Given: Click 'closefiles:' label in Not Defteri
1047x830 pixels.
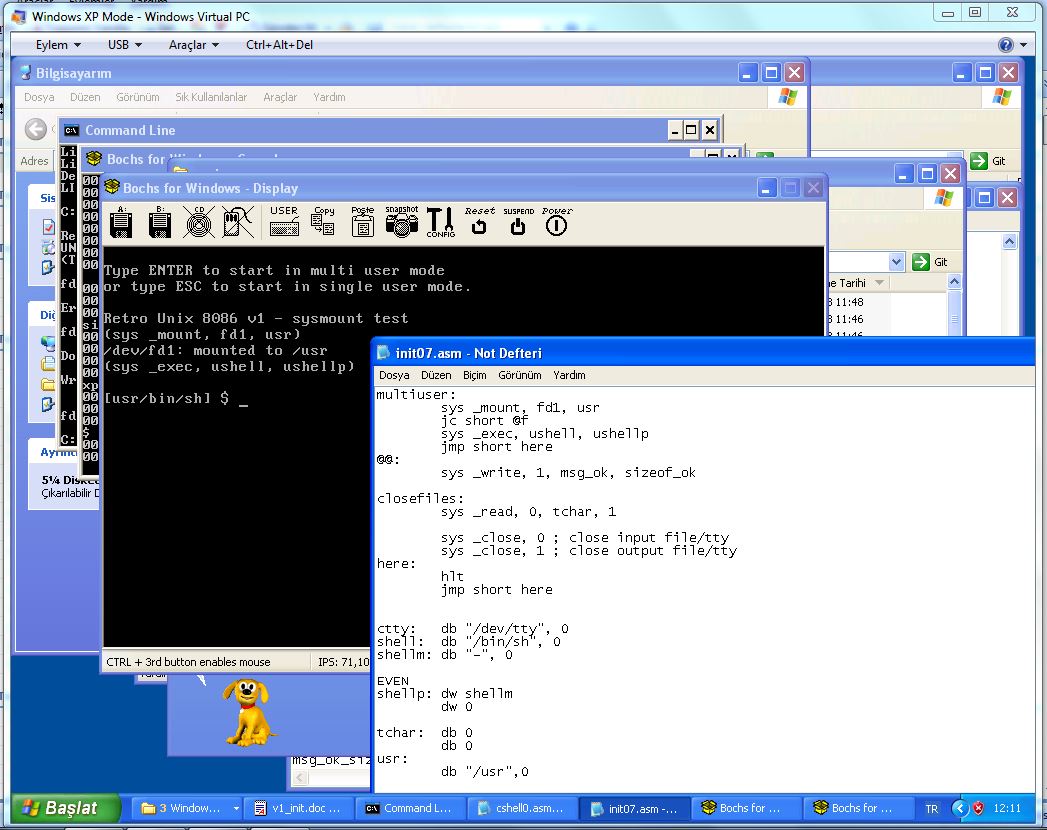Looking at the screenshot, I should 420,498.
